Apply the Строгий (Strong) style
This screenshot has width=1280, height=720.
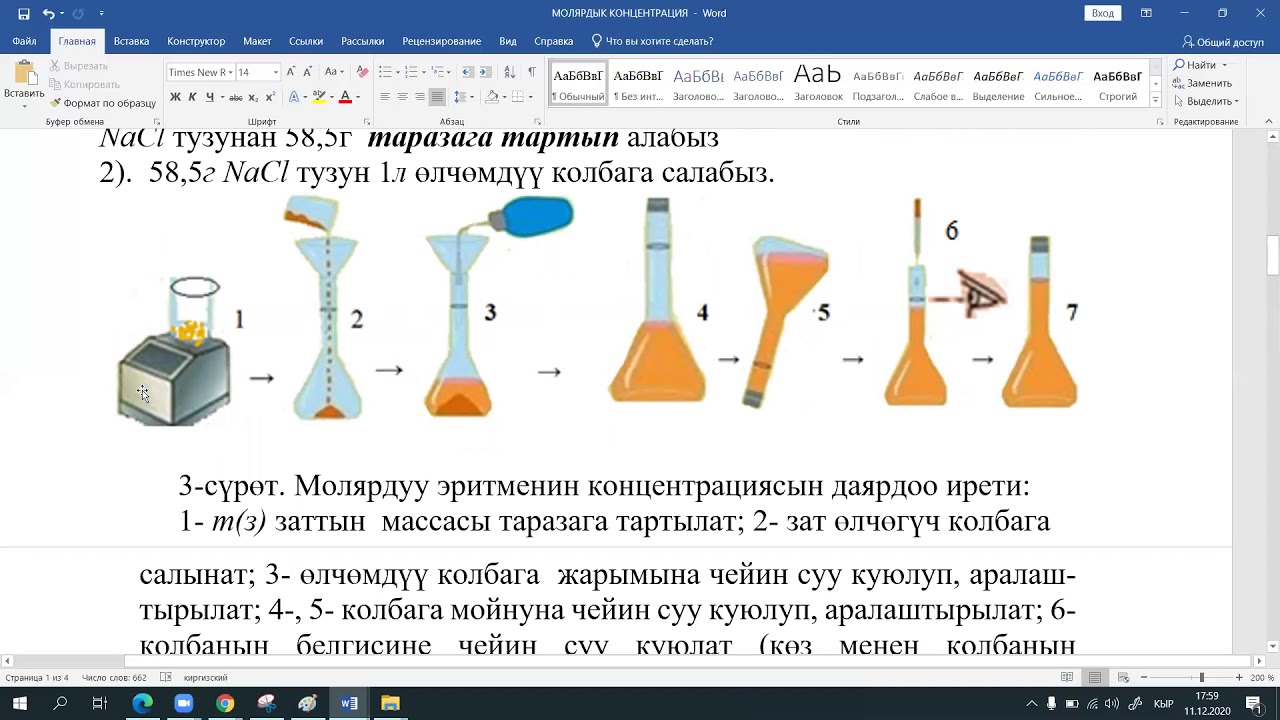click(x=1118, y=84)
